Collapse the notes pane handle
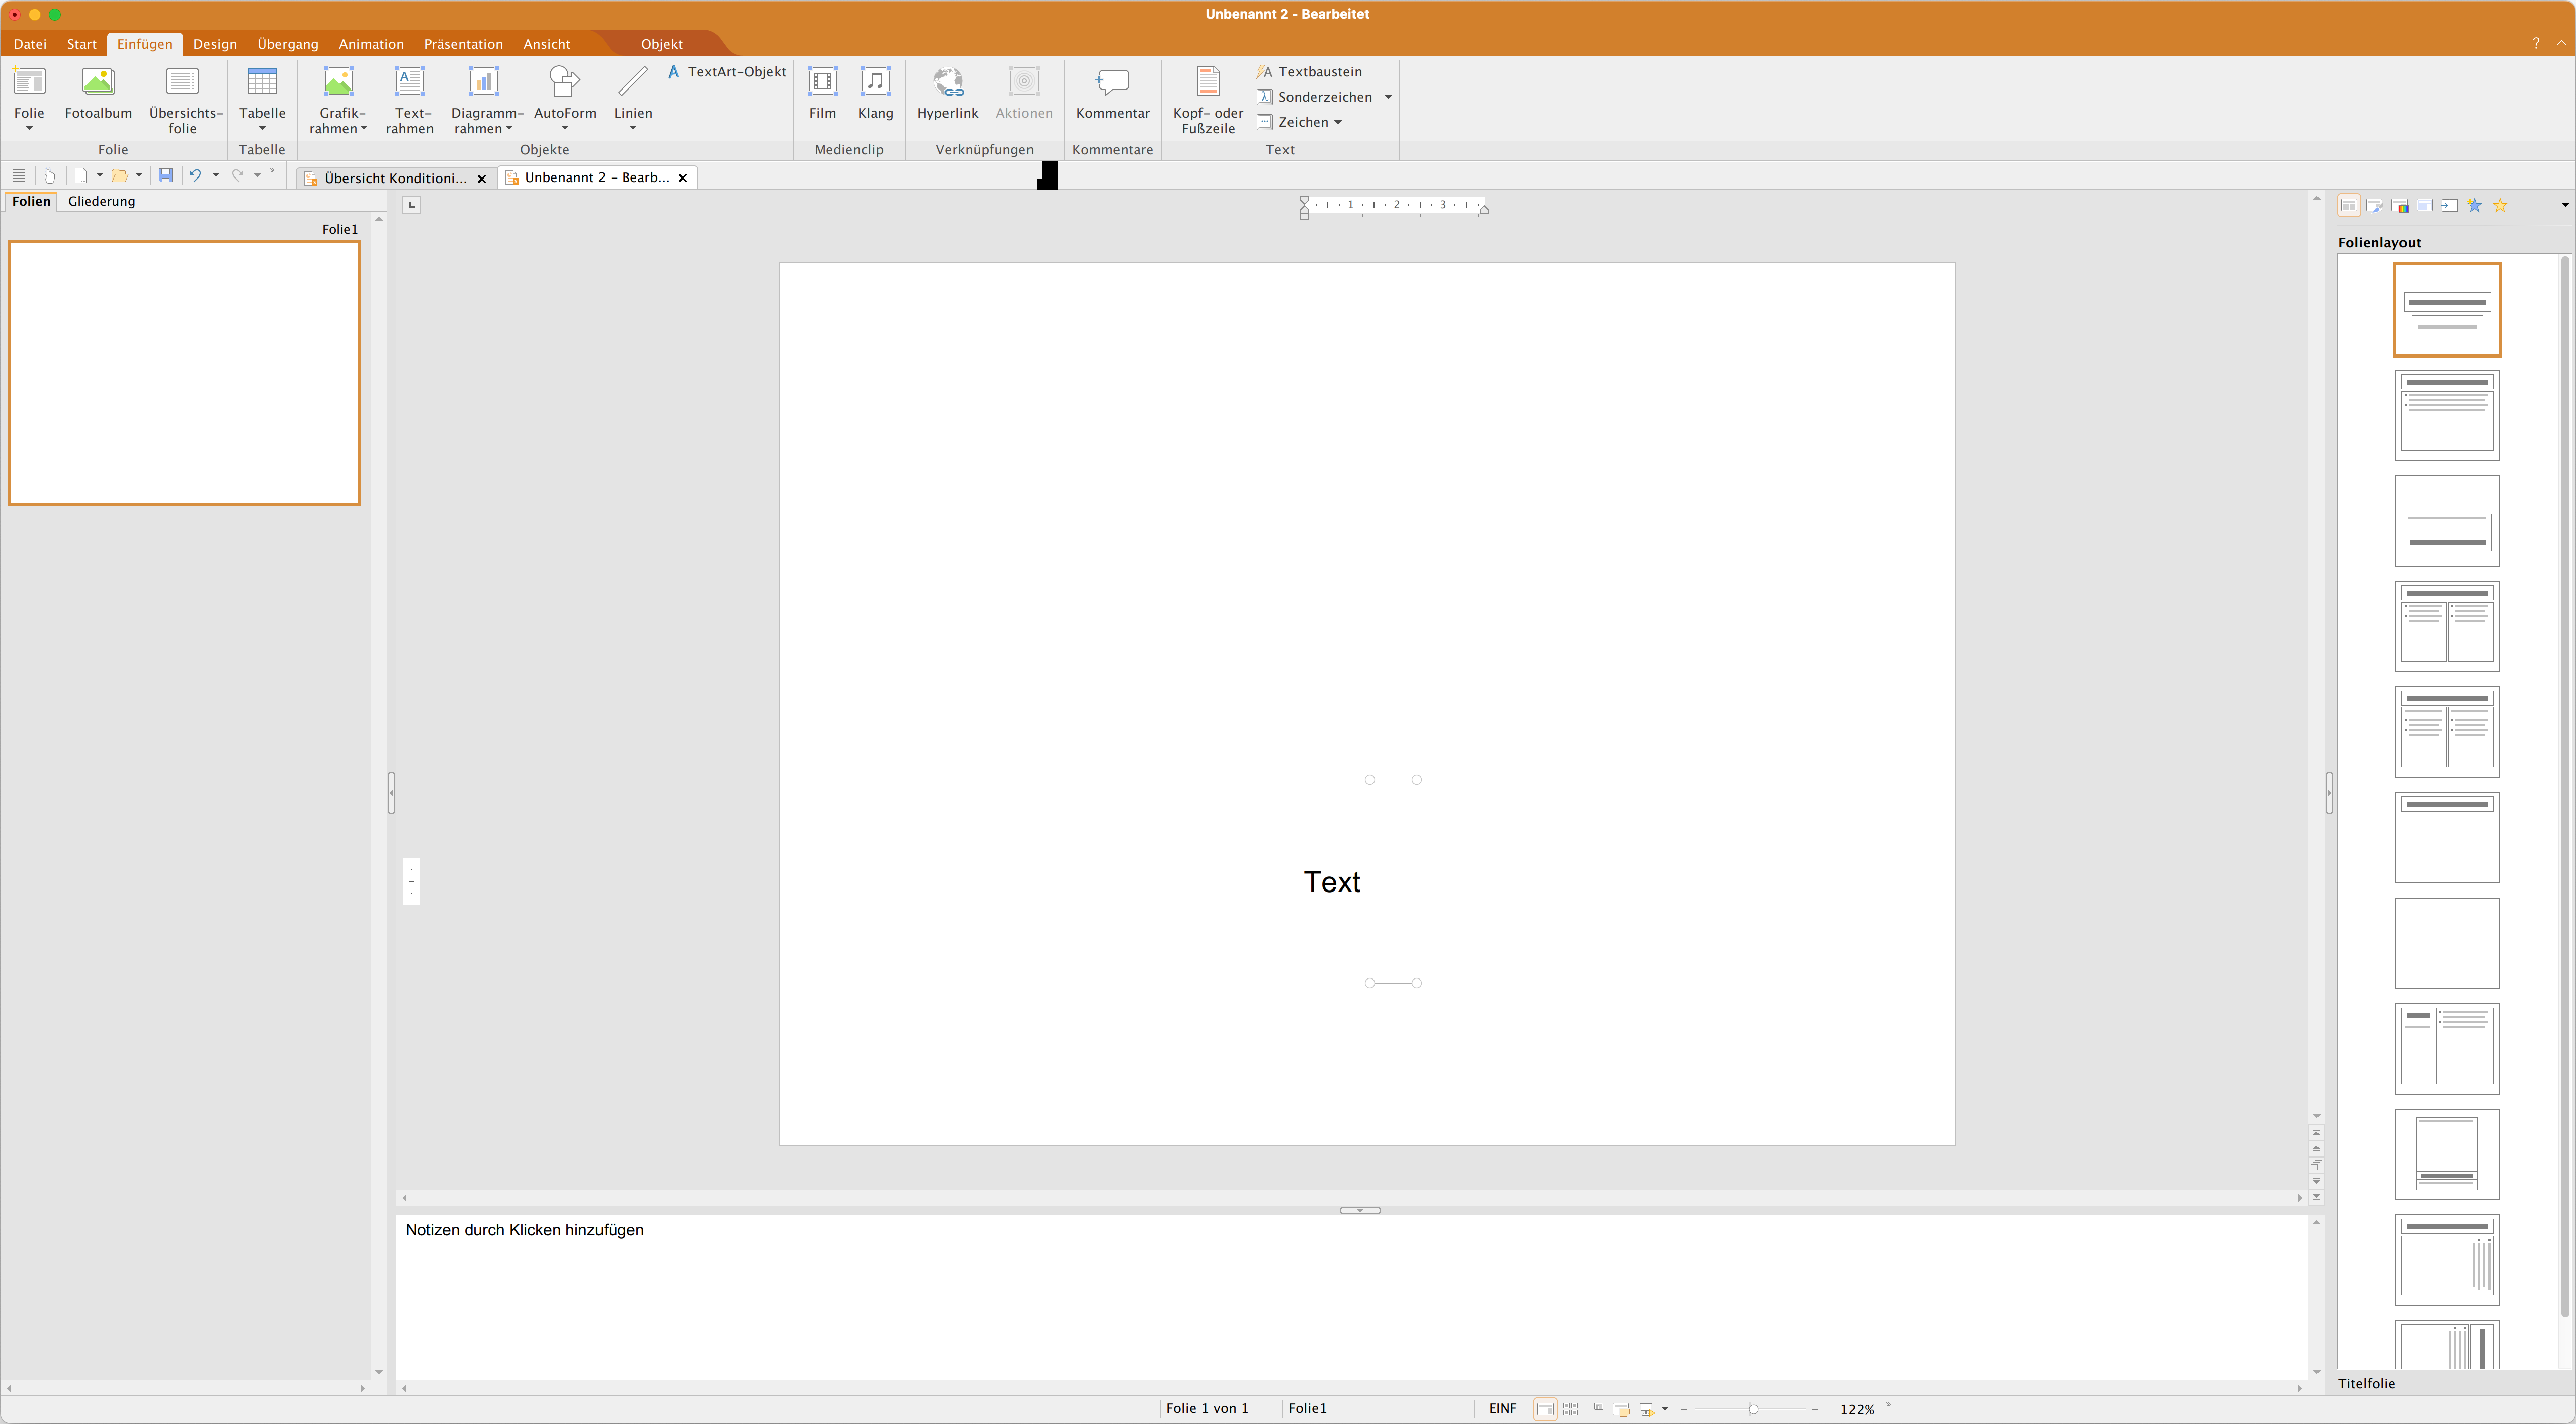The width and height of the screenshot is (2576, 1424). tap(1360, 1211)
